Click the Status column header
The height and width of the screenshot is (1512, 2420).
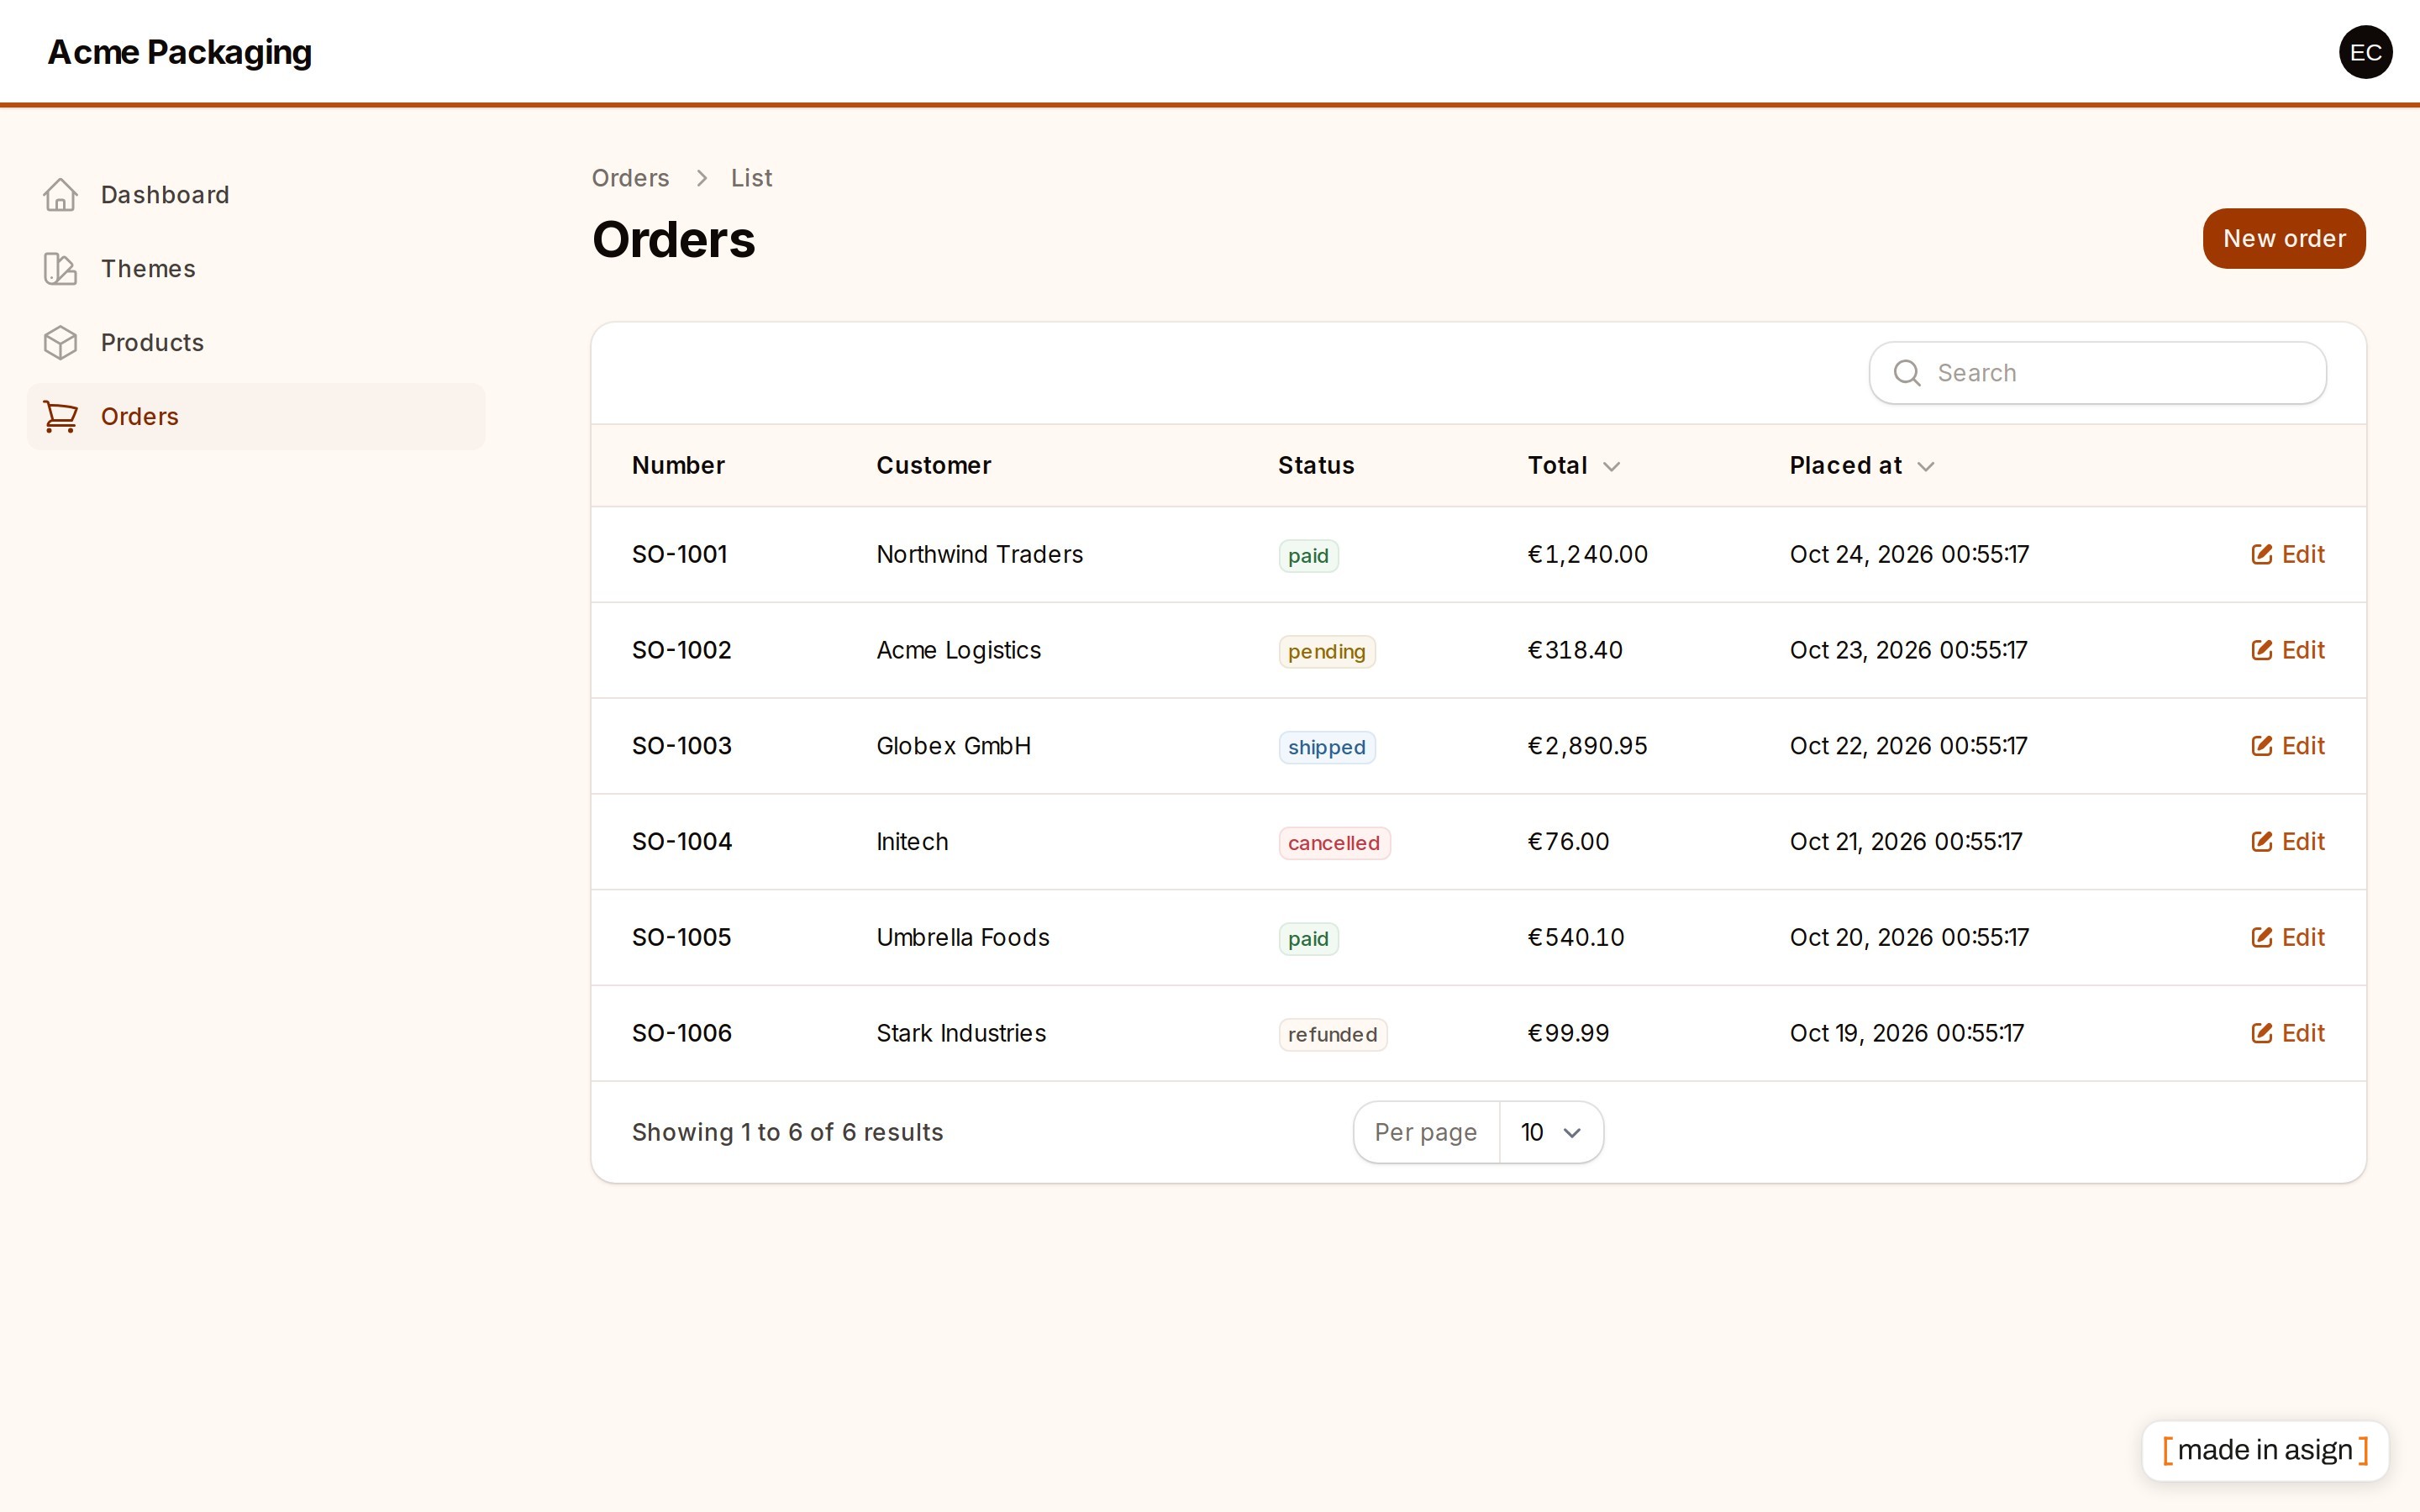tap(1316, 466)
